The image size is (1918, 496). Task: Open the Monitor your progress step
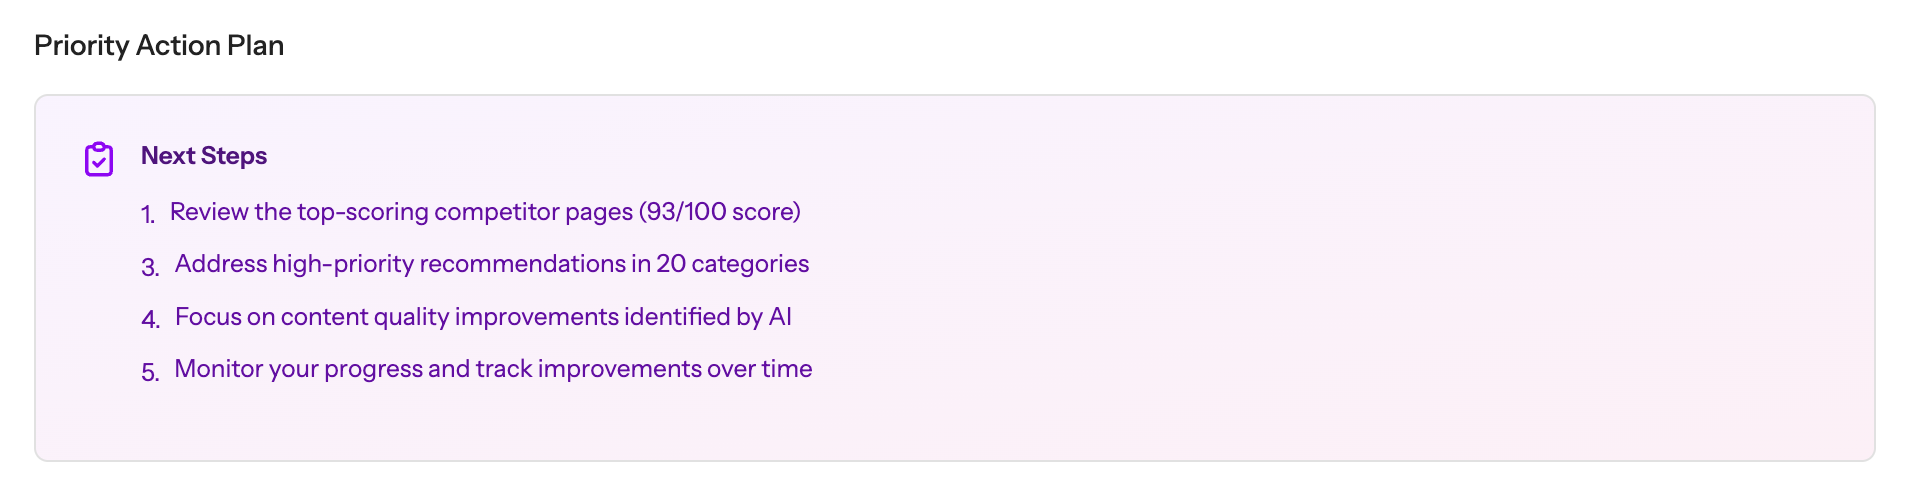tap(492, 369)
